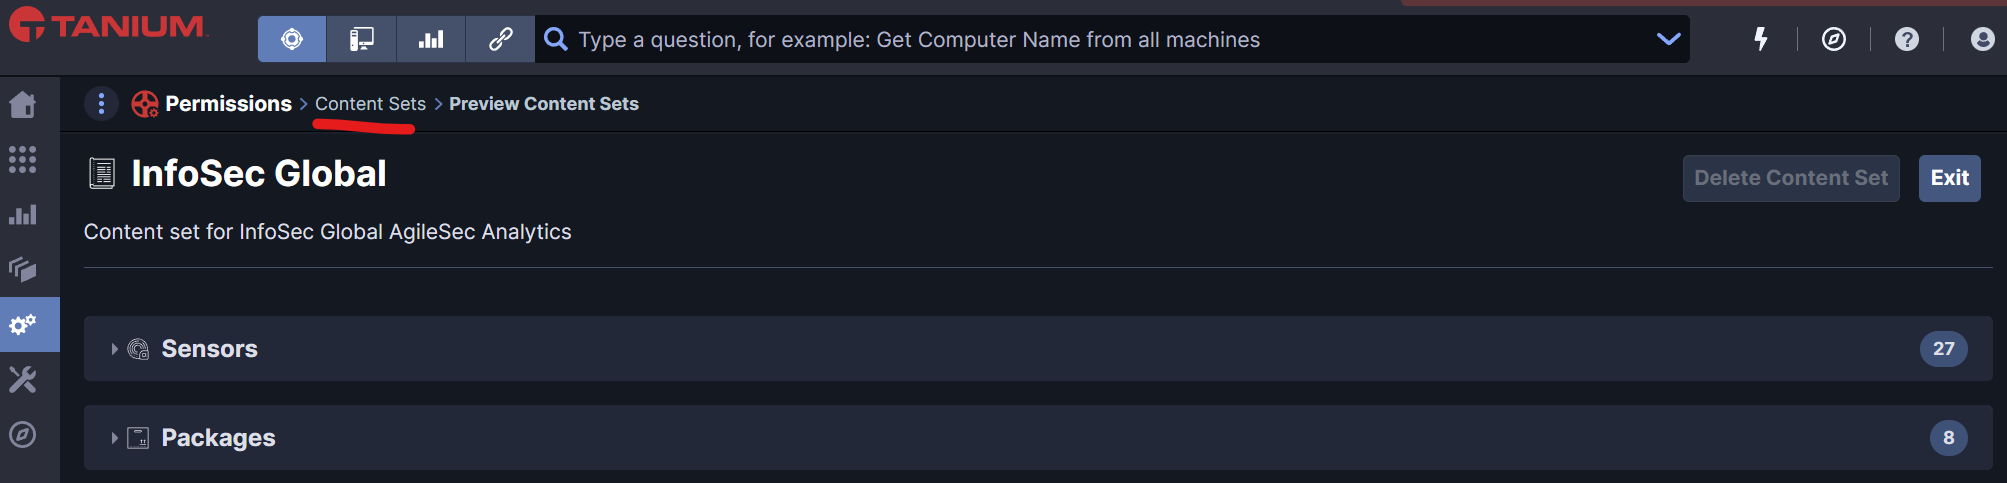Select the target crosshair search mode icon
The image size is (2007, 483).
292,39
